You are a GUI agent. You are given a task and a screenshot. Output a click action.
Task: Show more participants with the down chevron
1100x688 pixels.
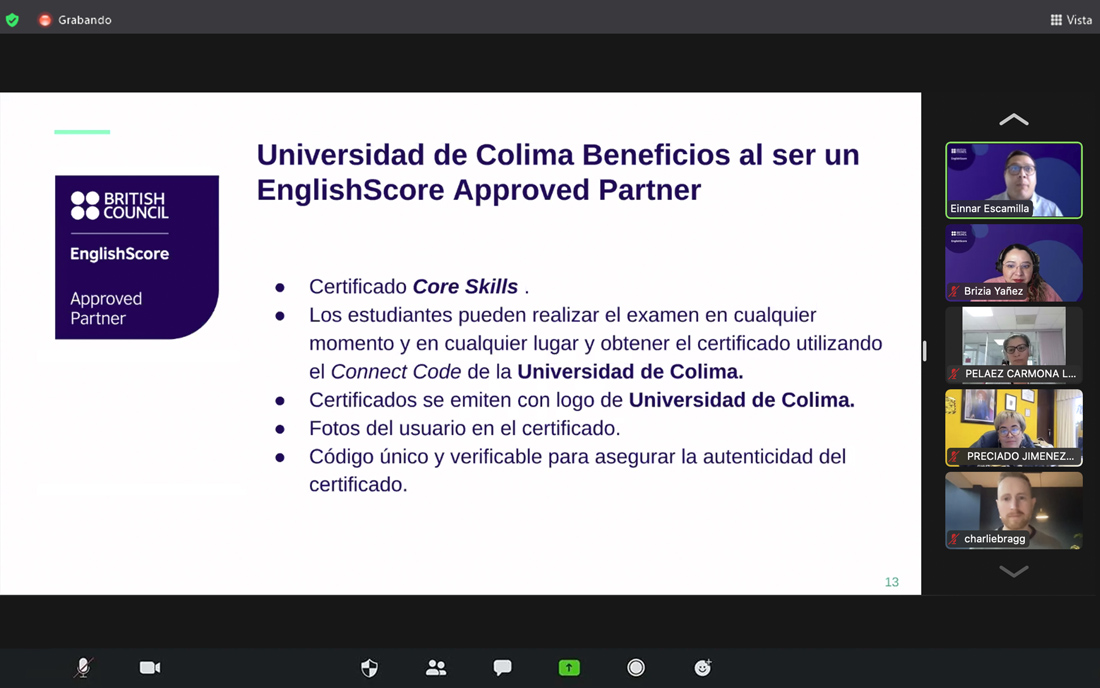(x=1014, y=571)
